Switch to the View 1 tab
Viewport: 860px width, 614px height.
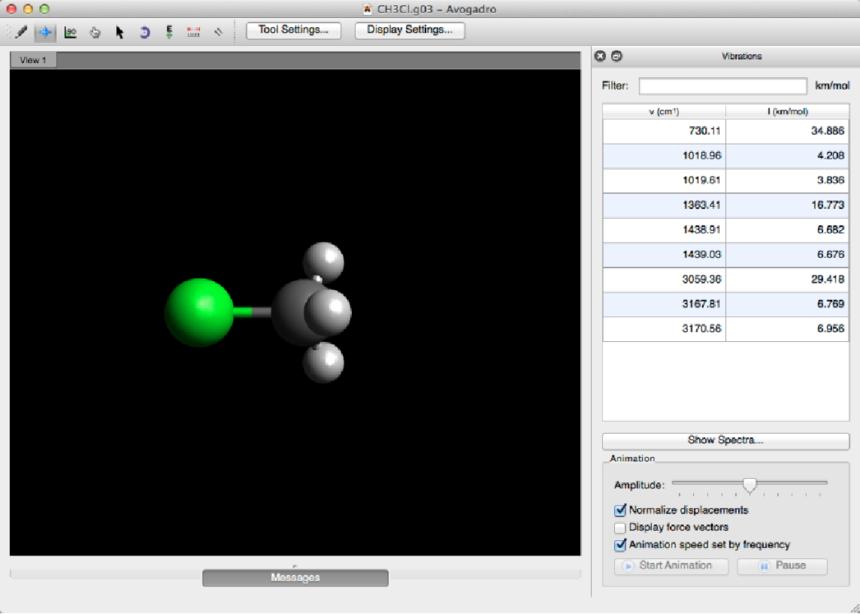34,60
